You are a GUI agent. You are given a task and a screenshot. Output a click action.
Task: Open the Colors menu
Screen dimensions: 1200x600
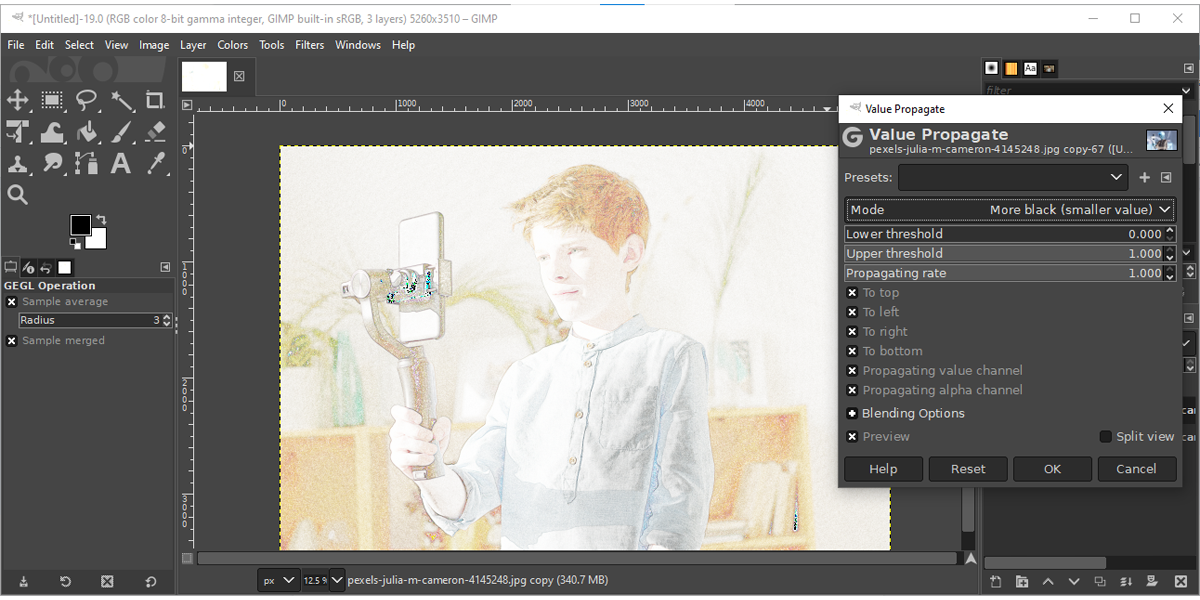pyautogui.click(x=232, y=44)
